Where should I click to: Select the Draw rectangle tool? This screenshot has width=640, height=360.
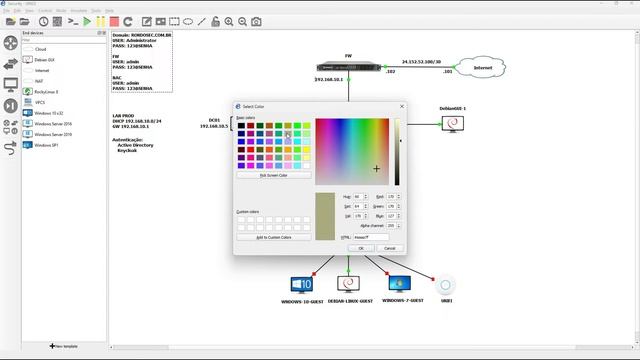coord(174,22)
